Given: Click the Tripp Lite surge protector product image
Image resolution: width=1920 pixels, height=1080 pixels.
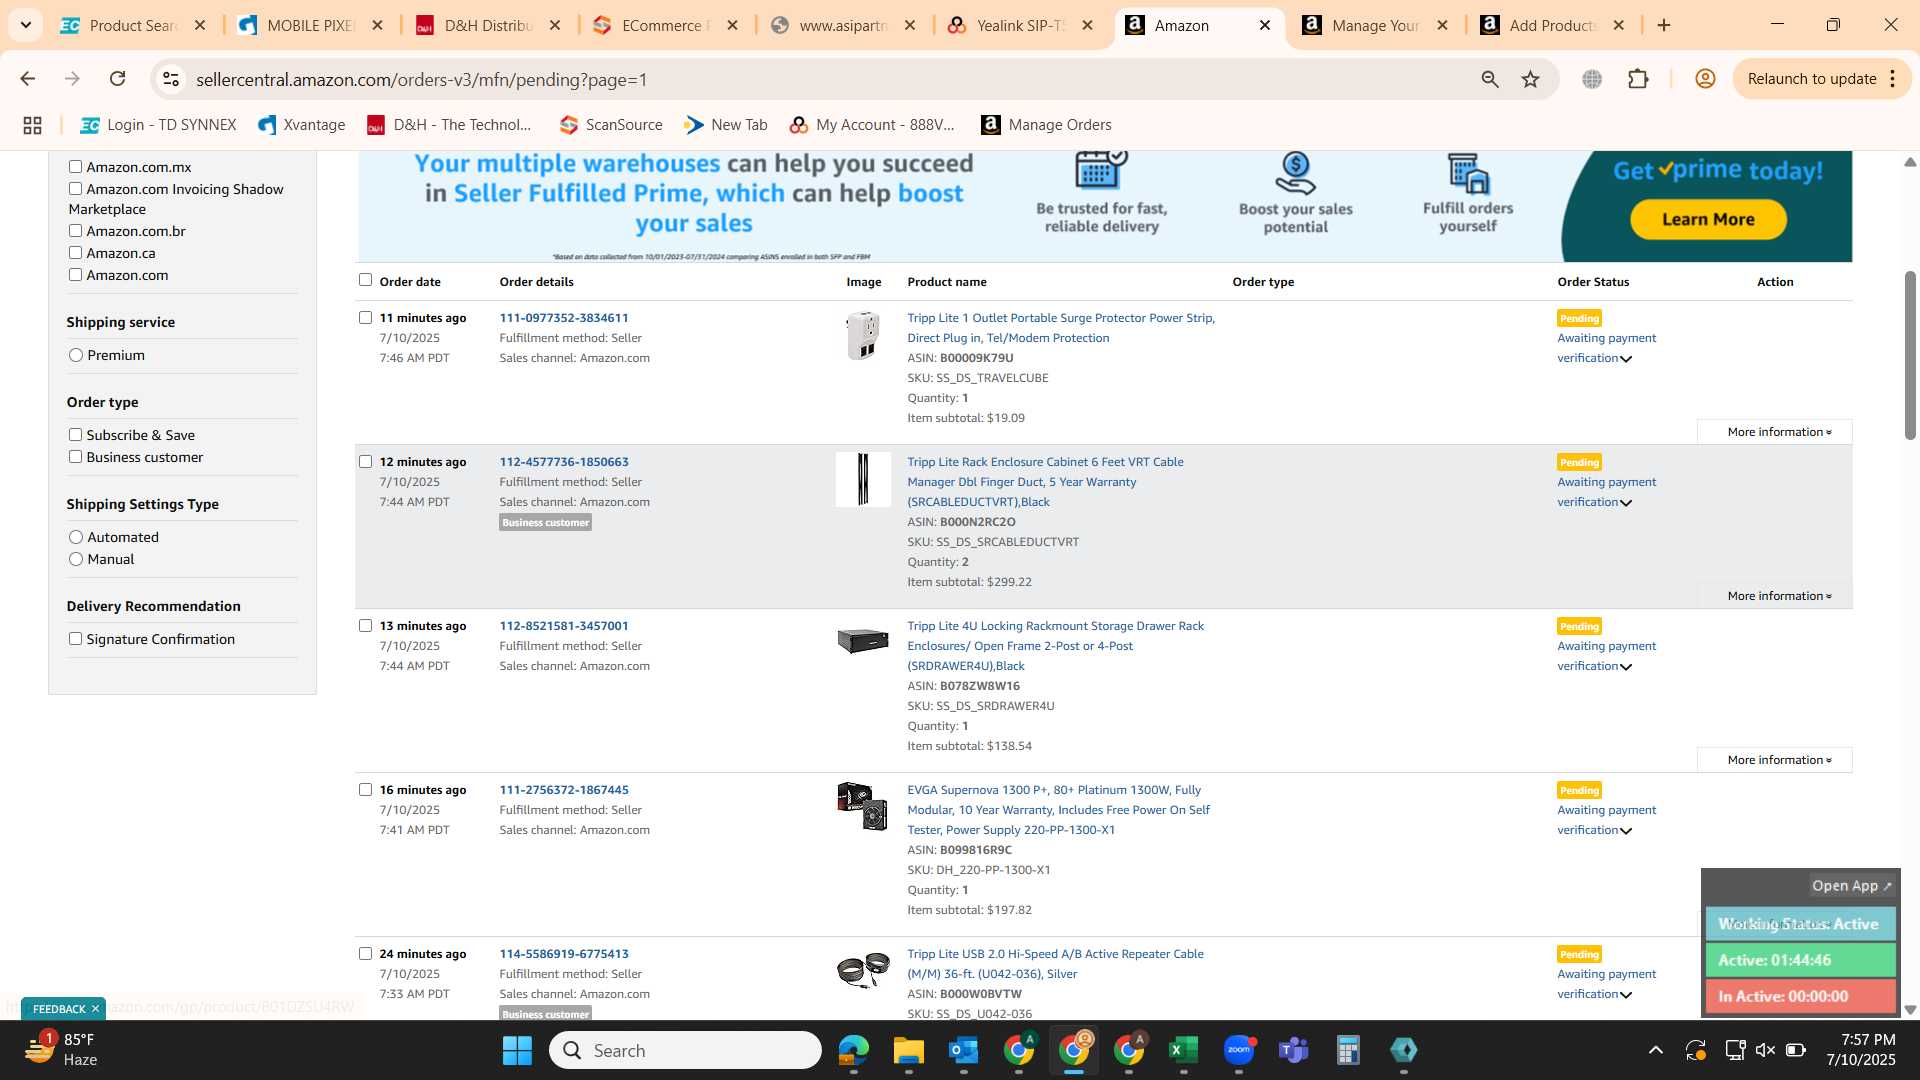Looking at the screenshot, I should click(862, 335).
